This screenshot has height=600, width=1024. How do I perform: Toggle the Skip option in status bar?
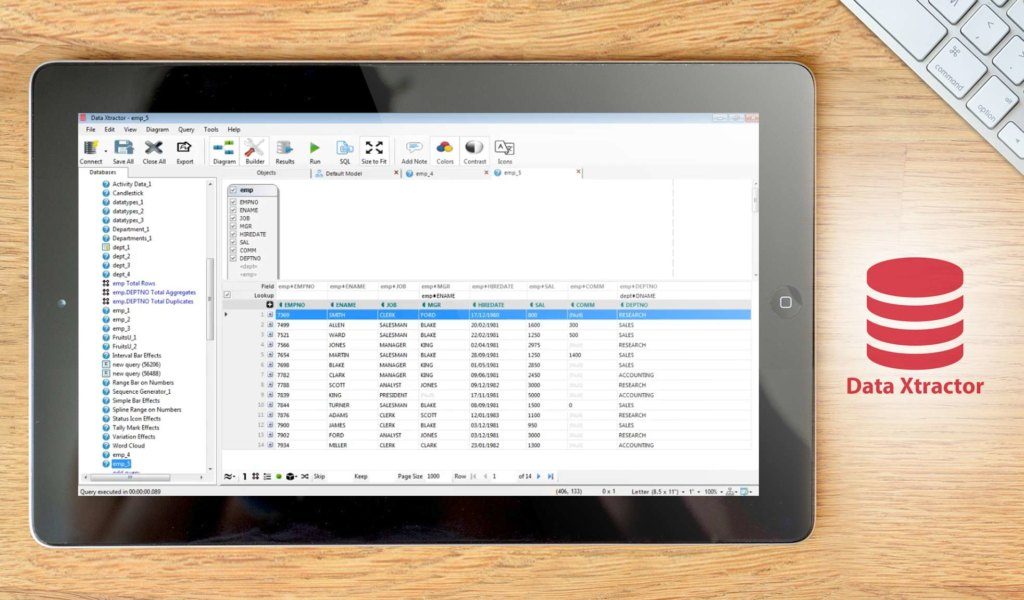click(318, 476)
